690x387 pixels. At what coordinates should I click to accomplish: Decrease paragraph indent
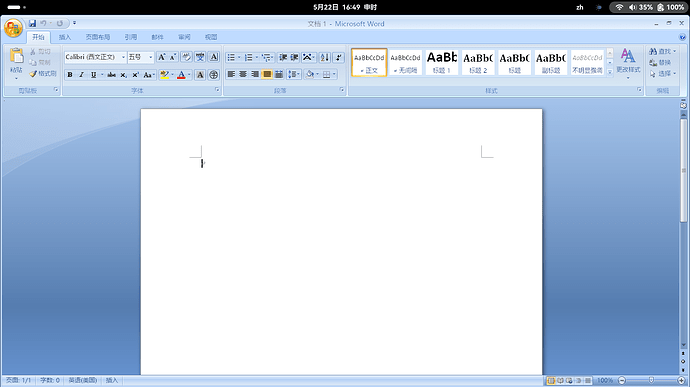pos(283,57)
